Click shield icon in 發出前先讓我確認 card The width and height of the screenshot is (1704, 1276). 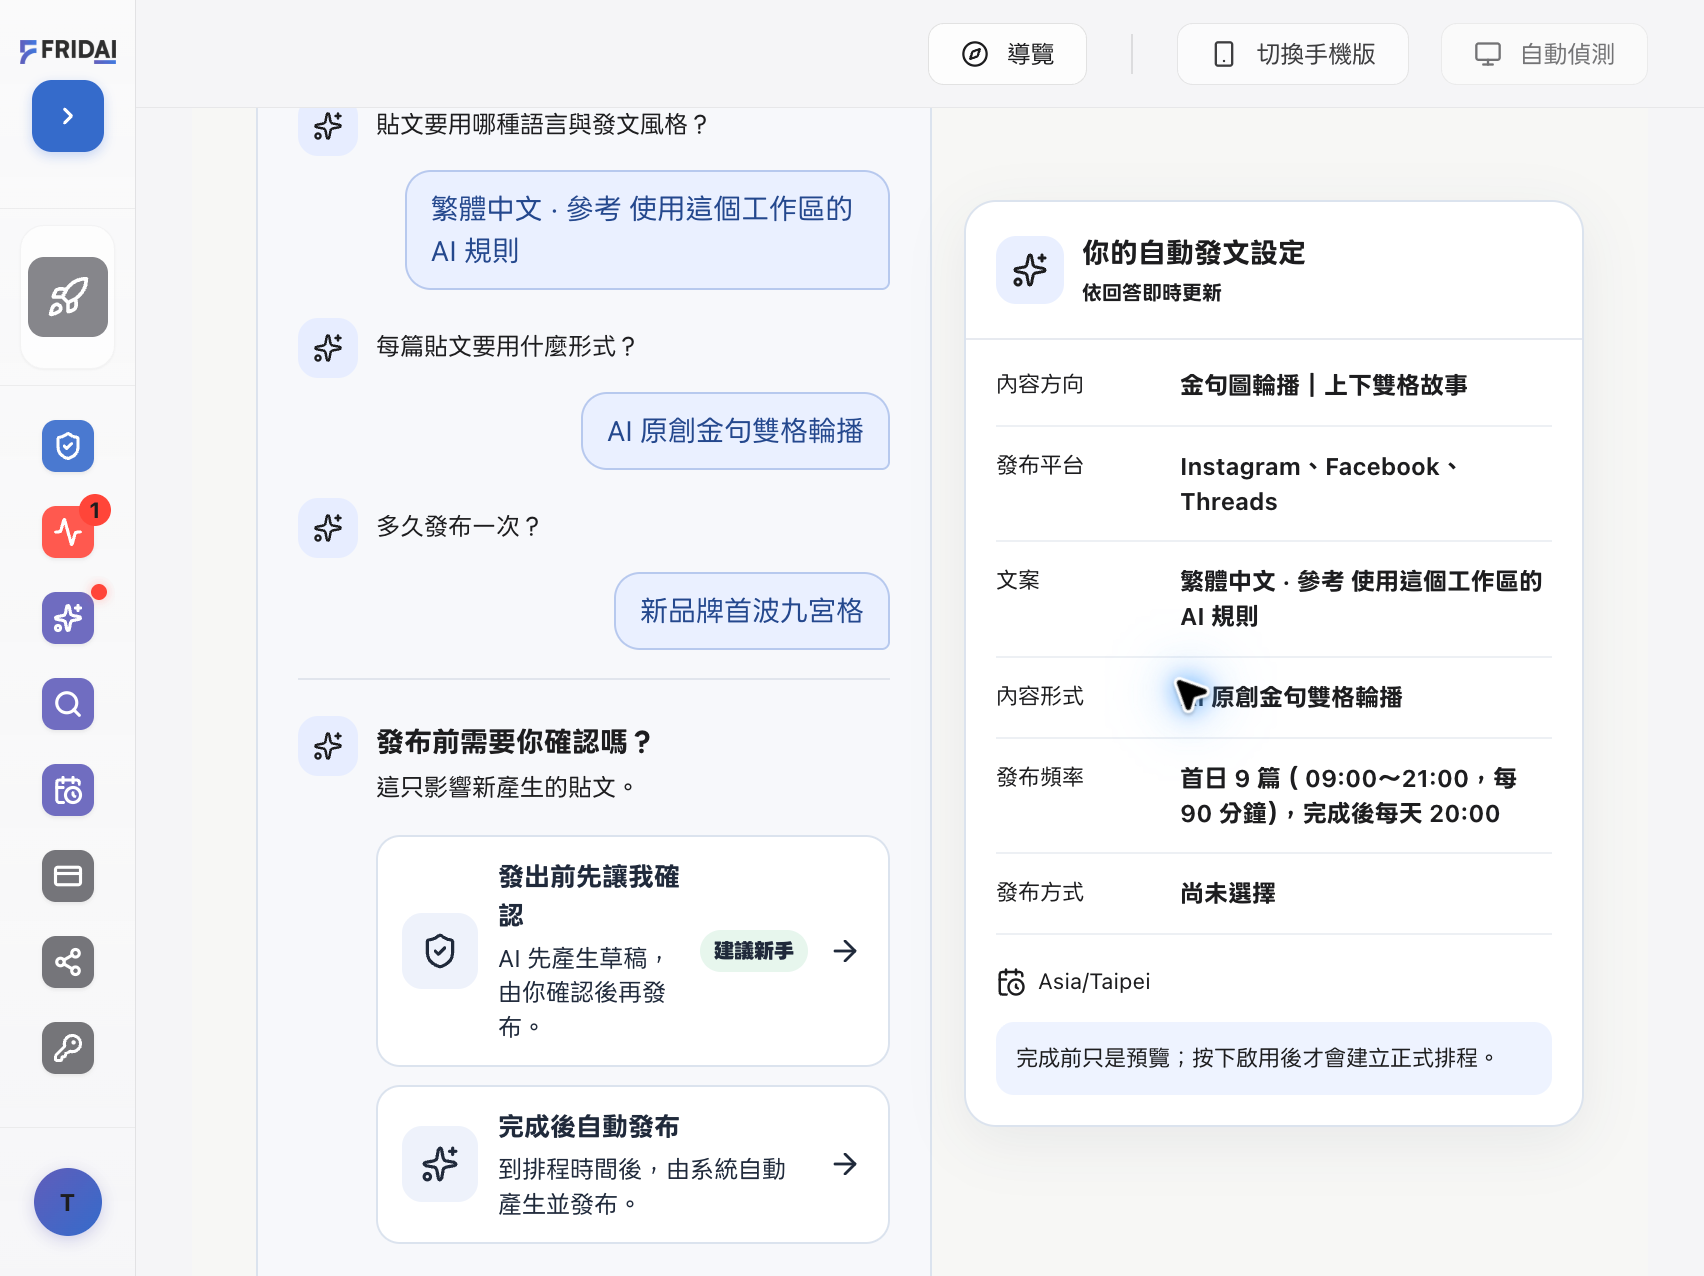point(440,951)
